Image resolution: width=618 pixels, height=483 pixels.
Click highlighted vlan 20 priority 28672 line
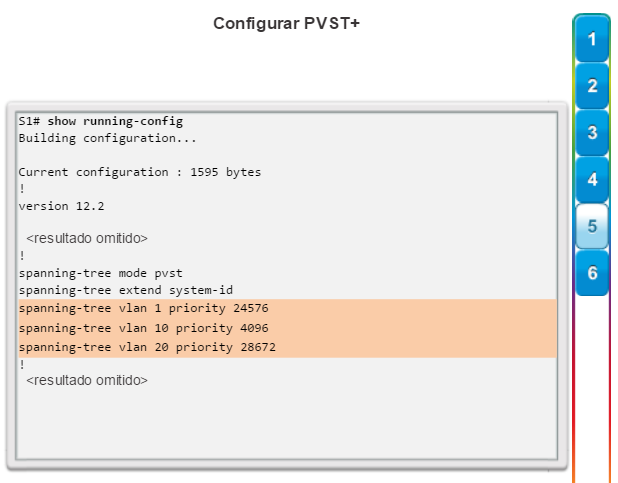coord(287,347)
